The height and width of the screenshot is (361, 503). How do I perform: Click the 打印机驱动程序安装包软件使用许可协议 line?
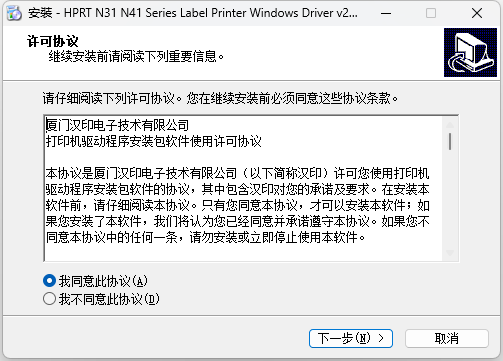click(154, 142)
